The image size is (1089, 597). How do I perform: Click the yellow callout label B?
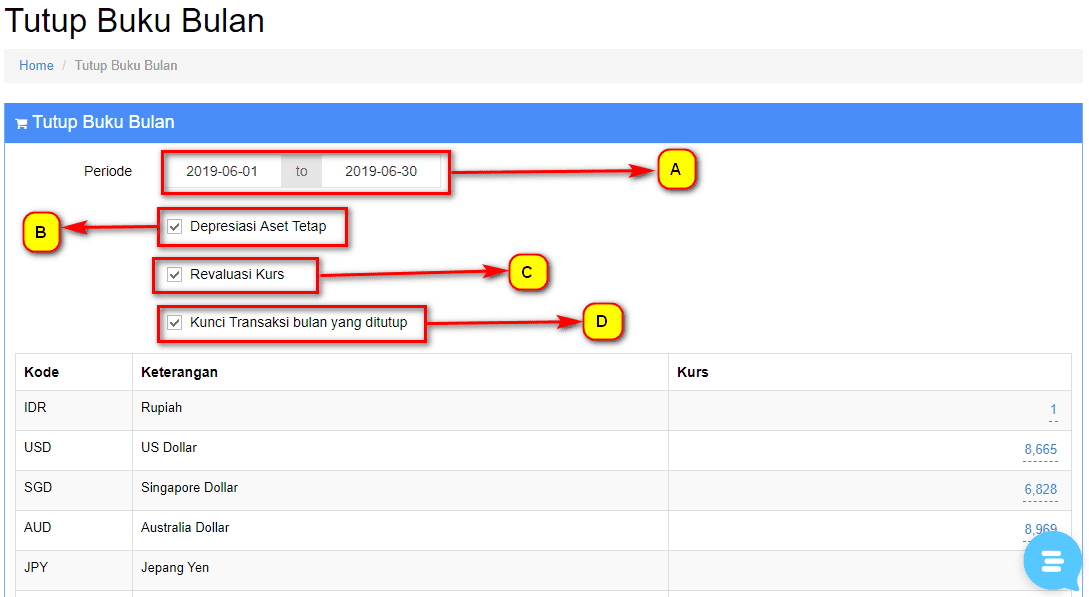coord(41,233)
